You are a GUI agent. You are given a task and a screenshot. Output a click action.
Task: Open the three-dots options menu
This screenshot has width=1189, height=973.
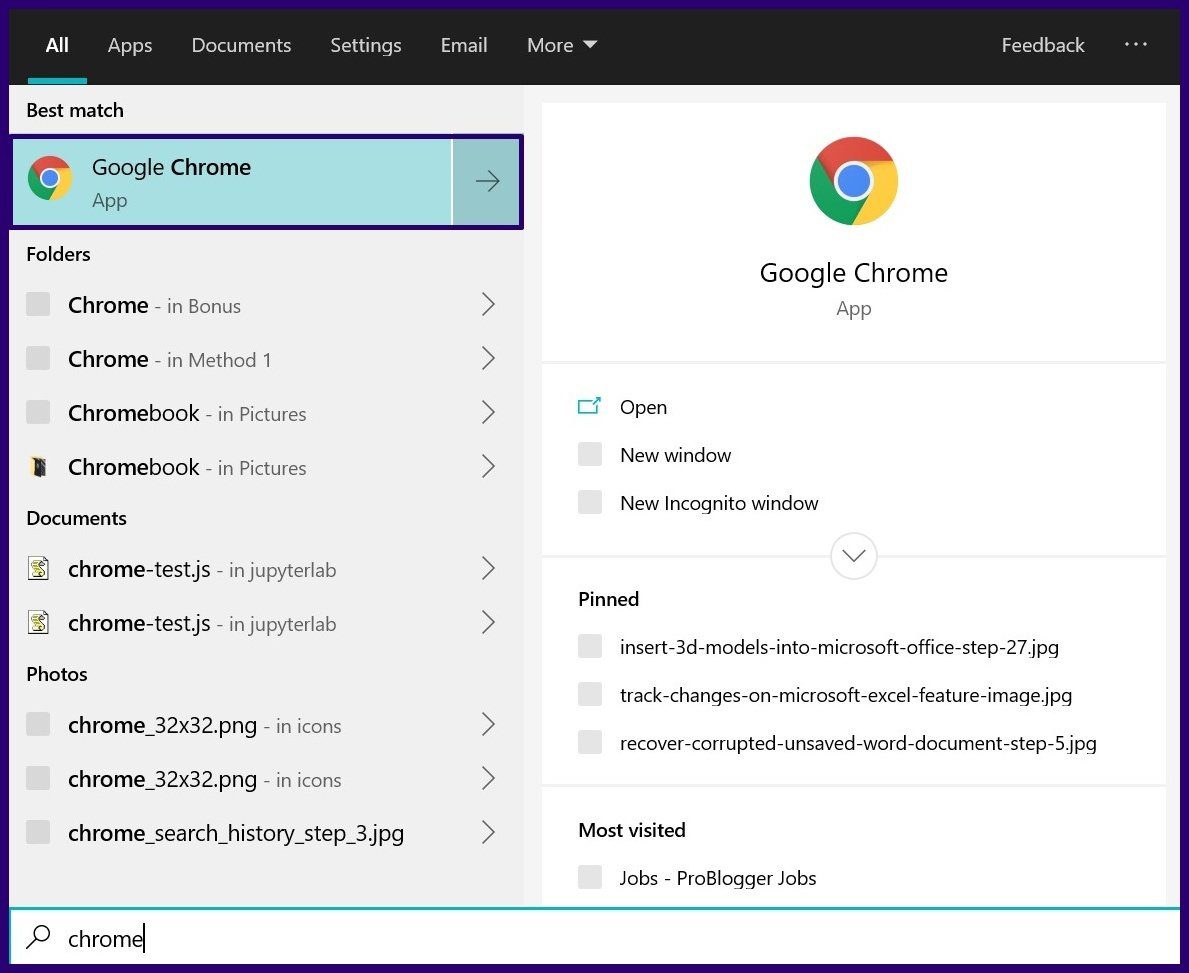(1135, 45)
